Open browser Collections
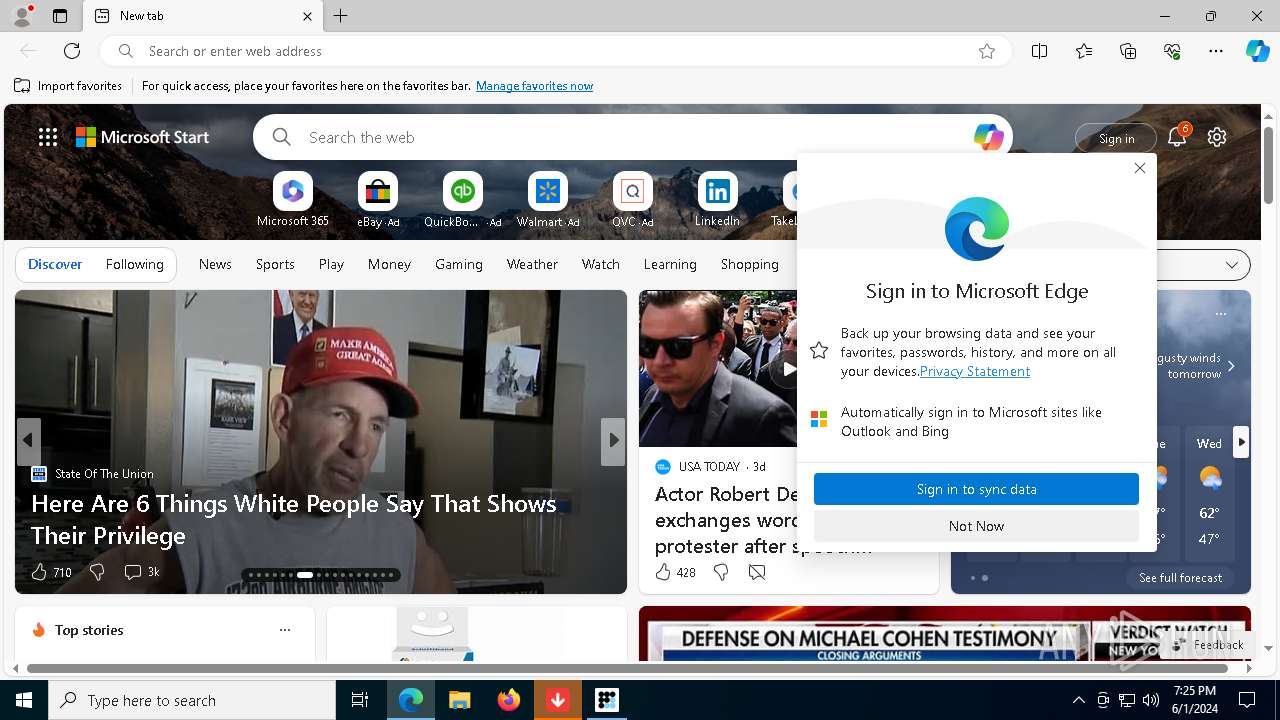Image resolution: width=1280 pixels, height=720 pixels. [1128, 51]
